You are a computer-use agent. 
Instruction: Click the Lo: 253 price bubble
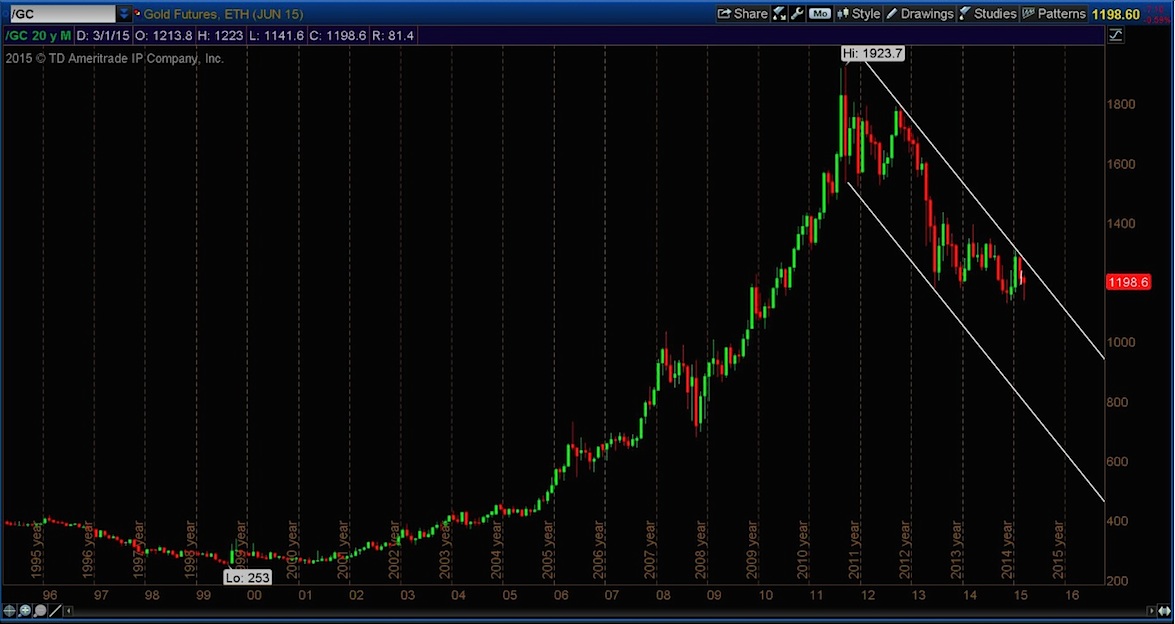[x=247, y=578]
